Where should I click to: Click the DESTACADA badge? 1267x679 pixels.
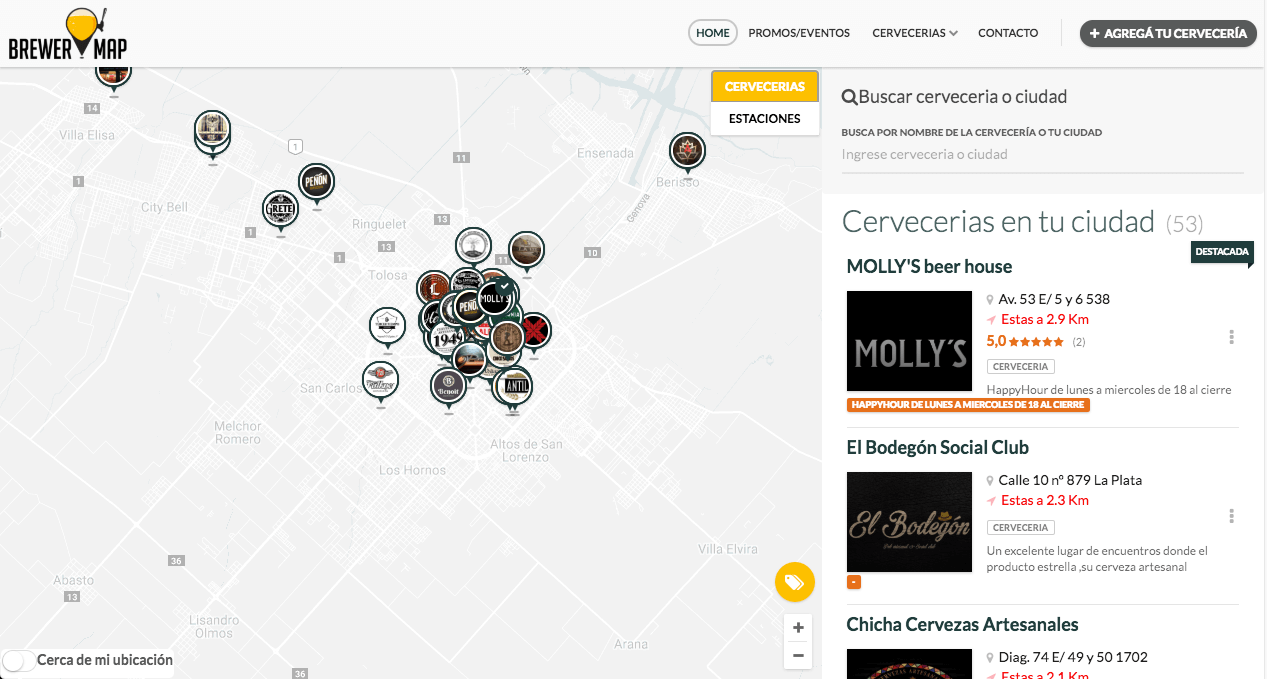click(x=1222, y=252)
